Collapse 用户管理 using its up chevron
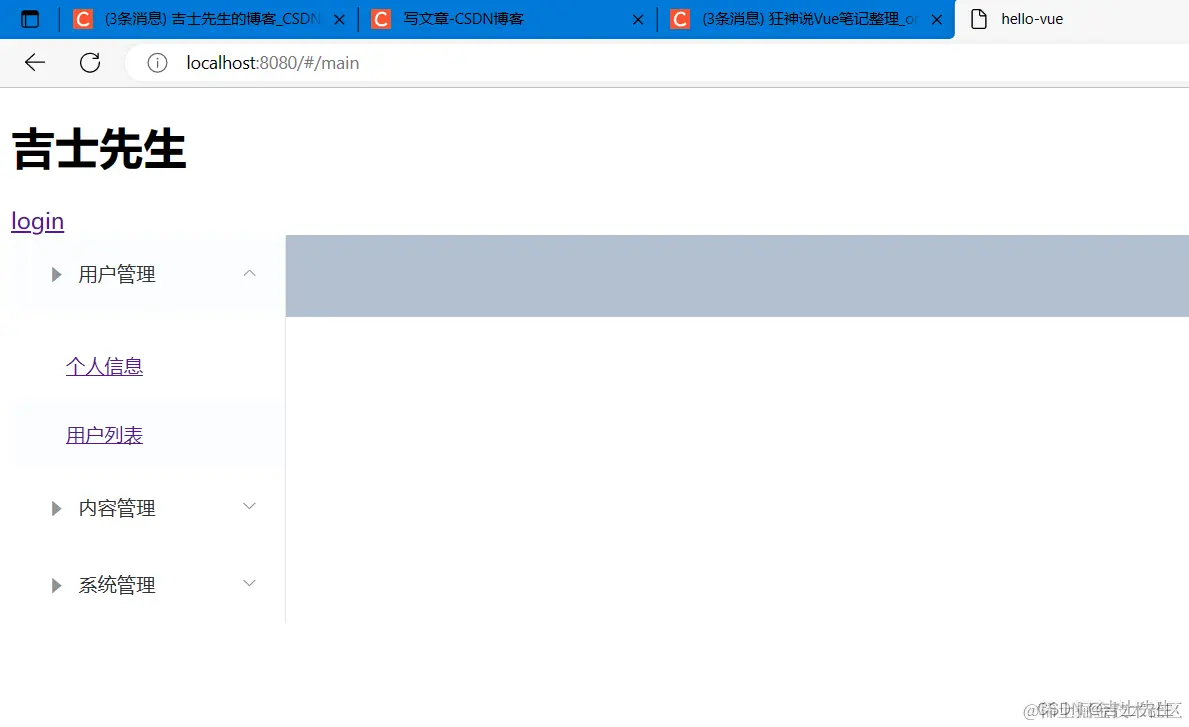The image size is (1189, 727). click(249, 273)
